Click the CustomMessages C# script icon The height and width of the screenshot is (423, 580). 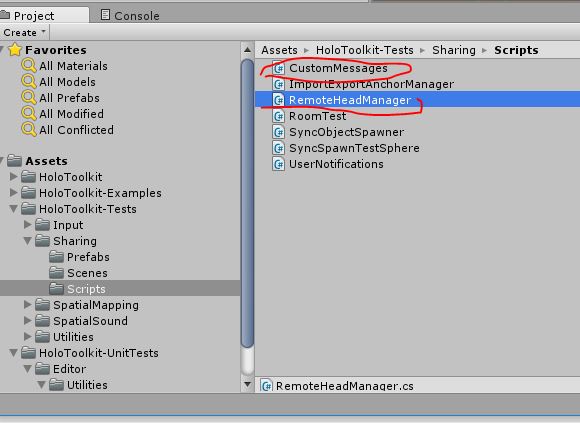[x=279, y=68]
